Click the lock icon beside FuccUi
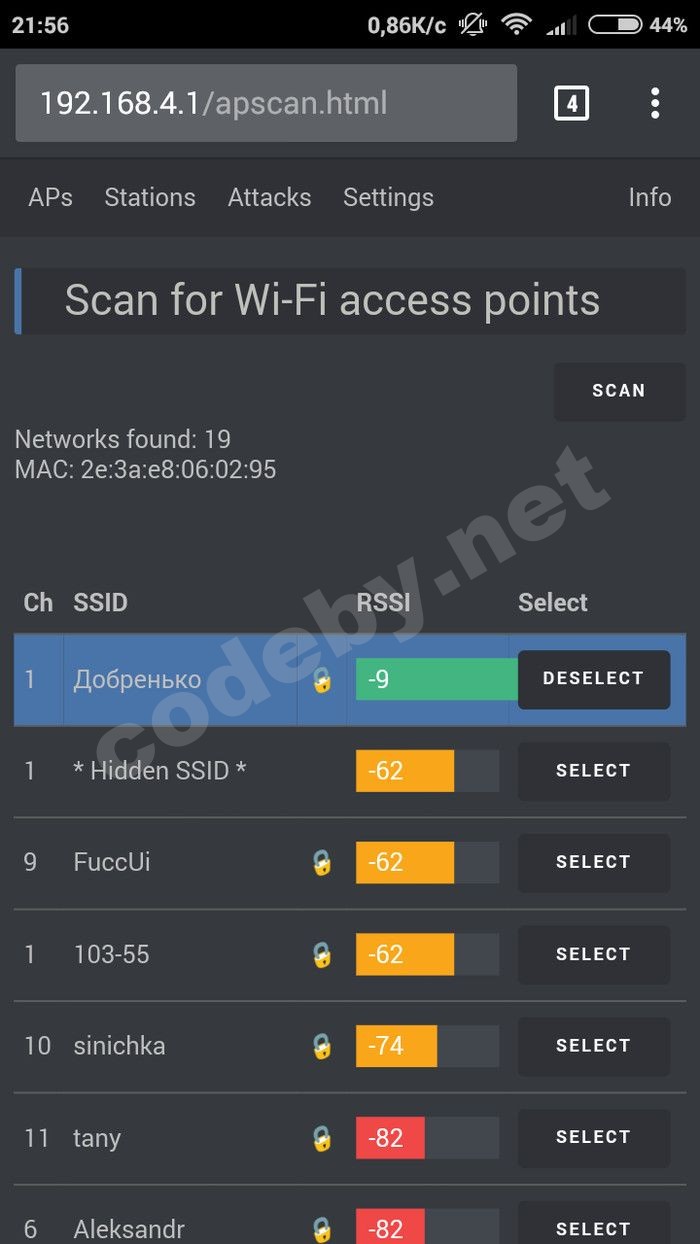This screenshot has height=1244, width=700. 322,862
